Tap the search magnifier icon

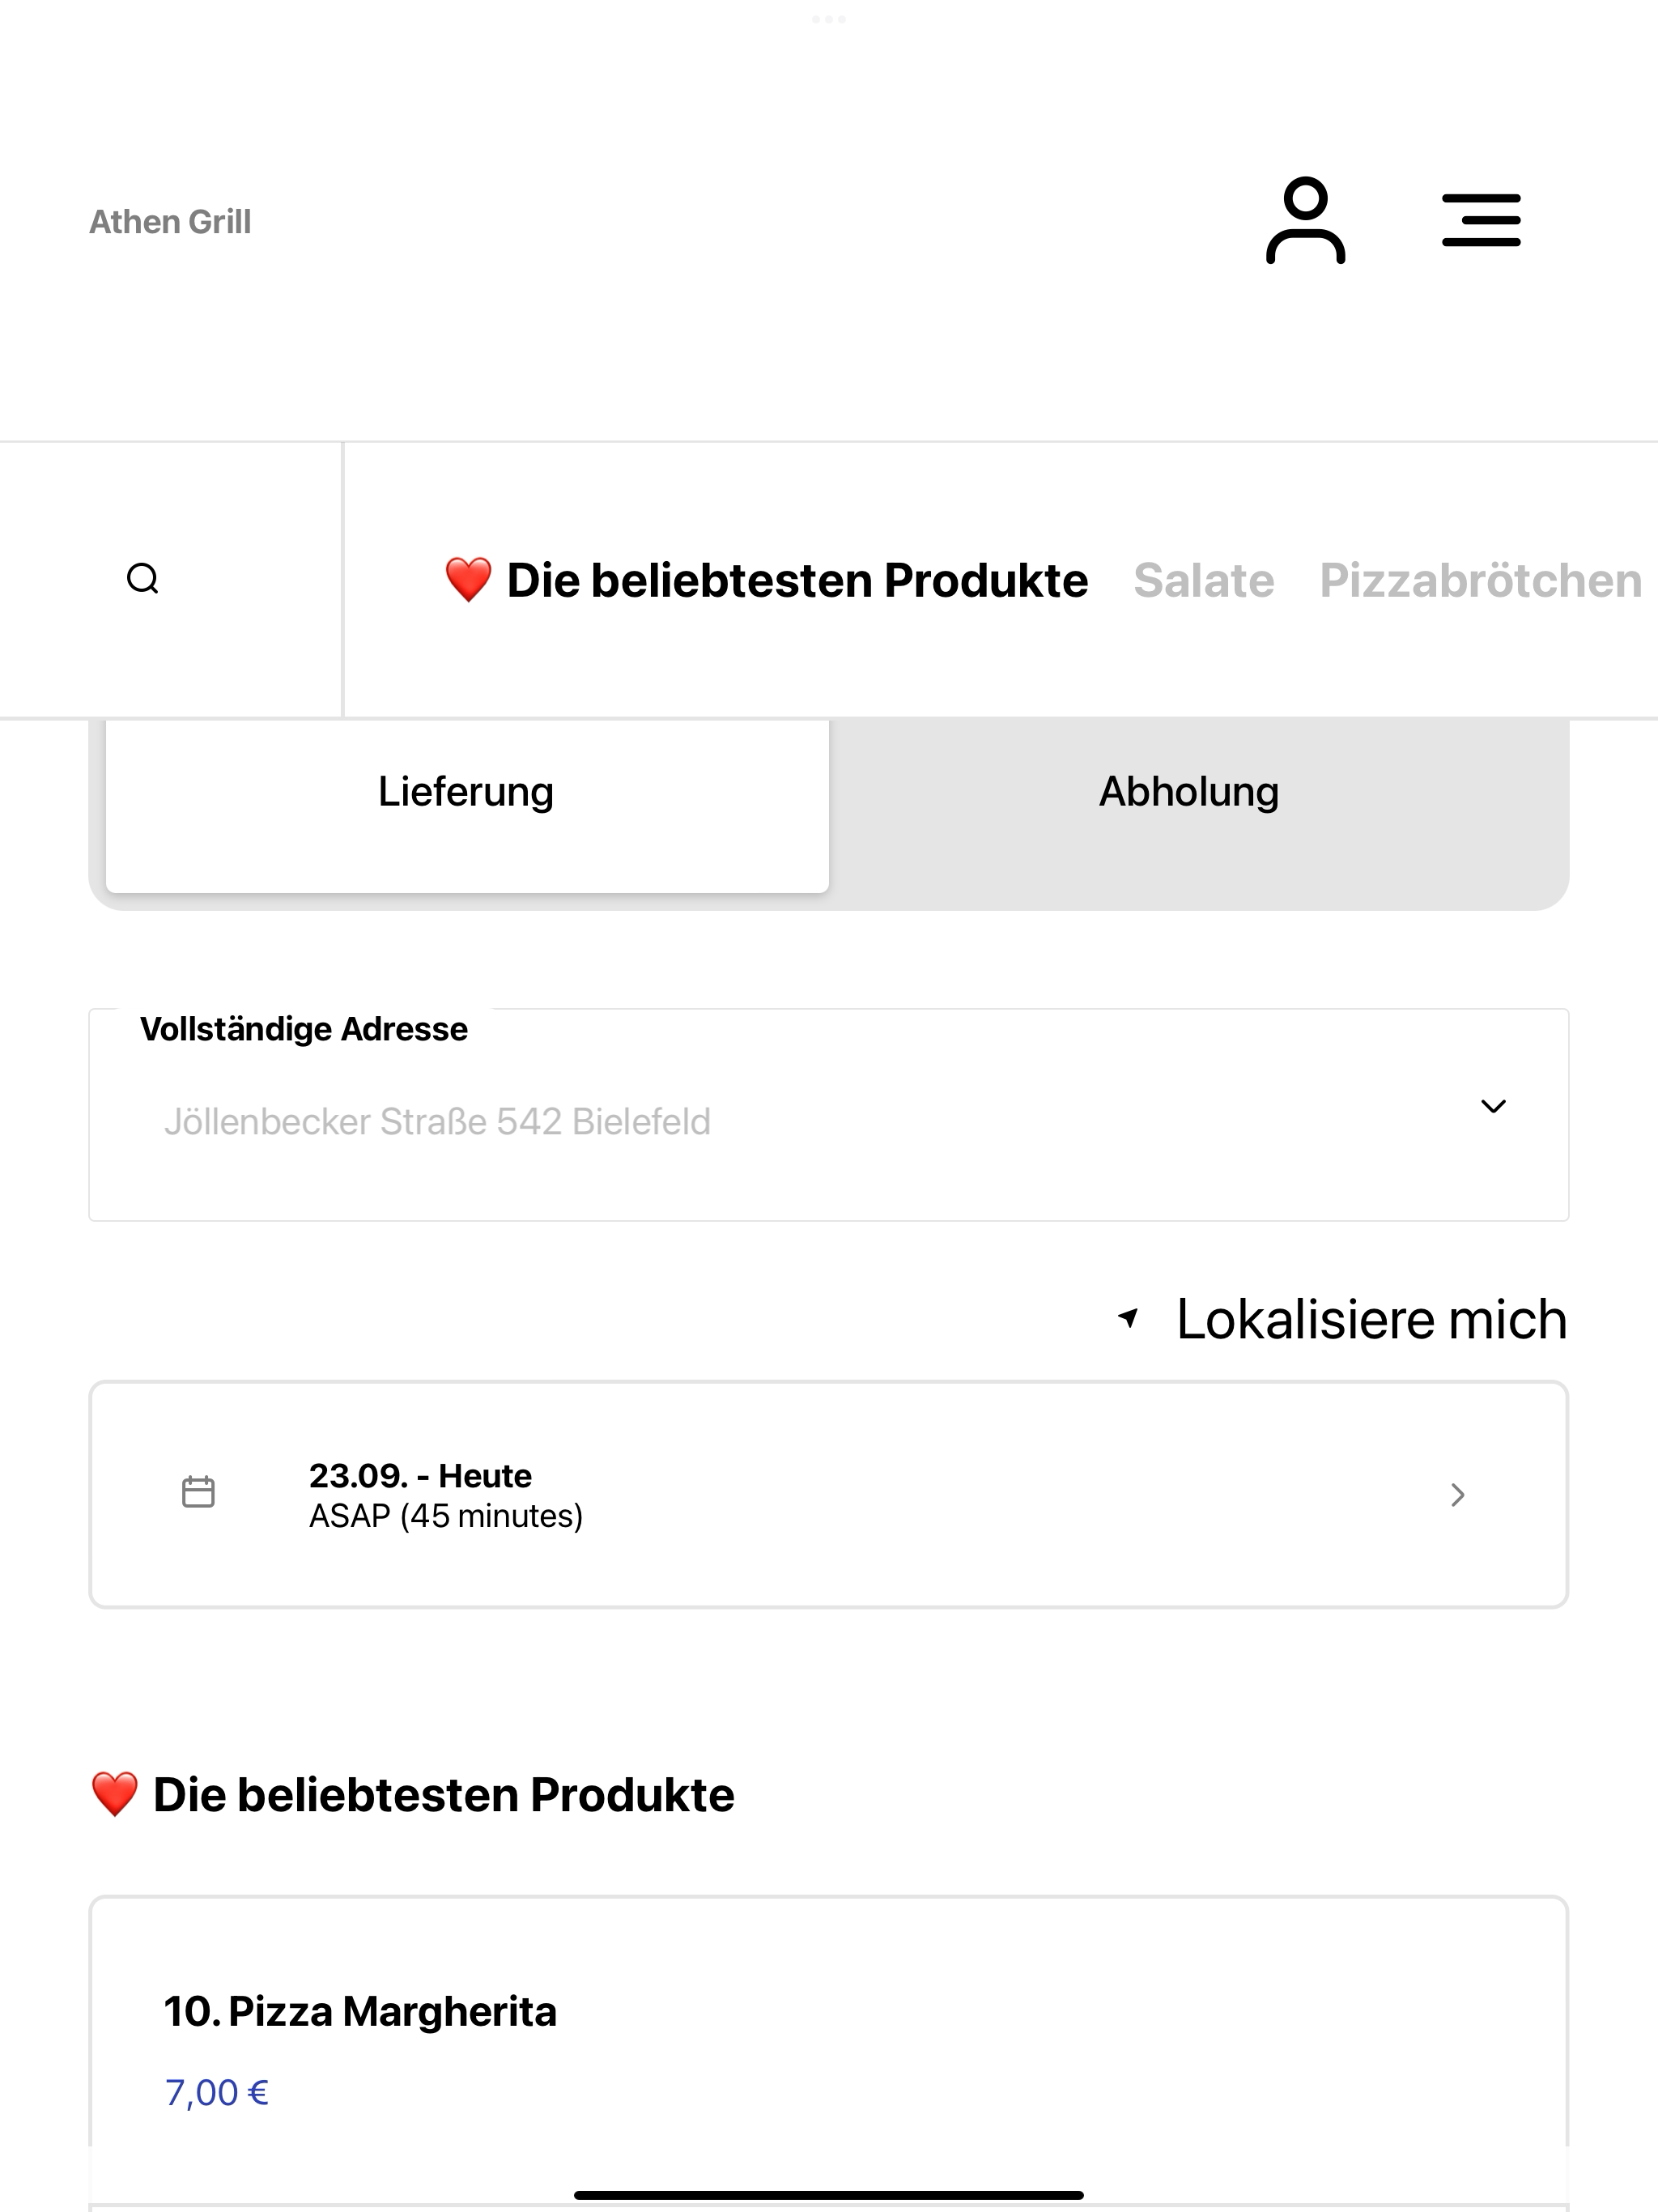click(143, 579)
